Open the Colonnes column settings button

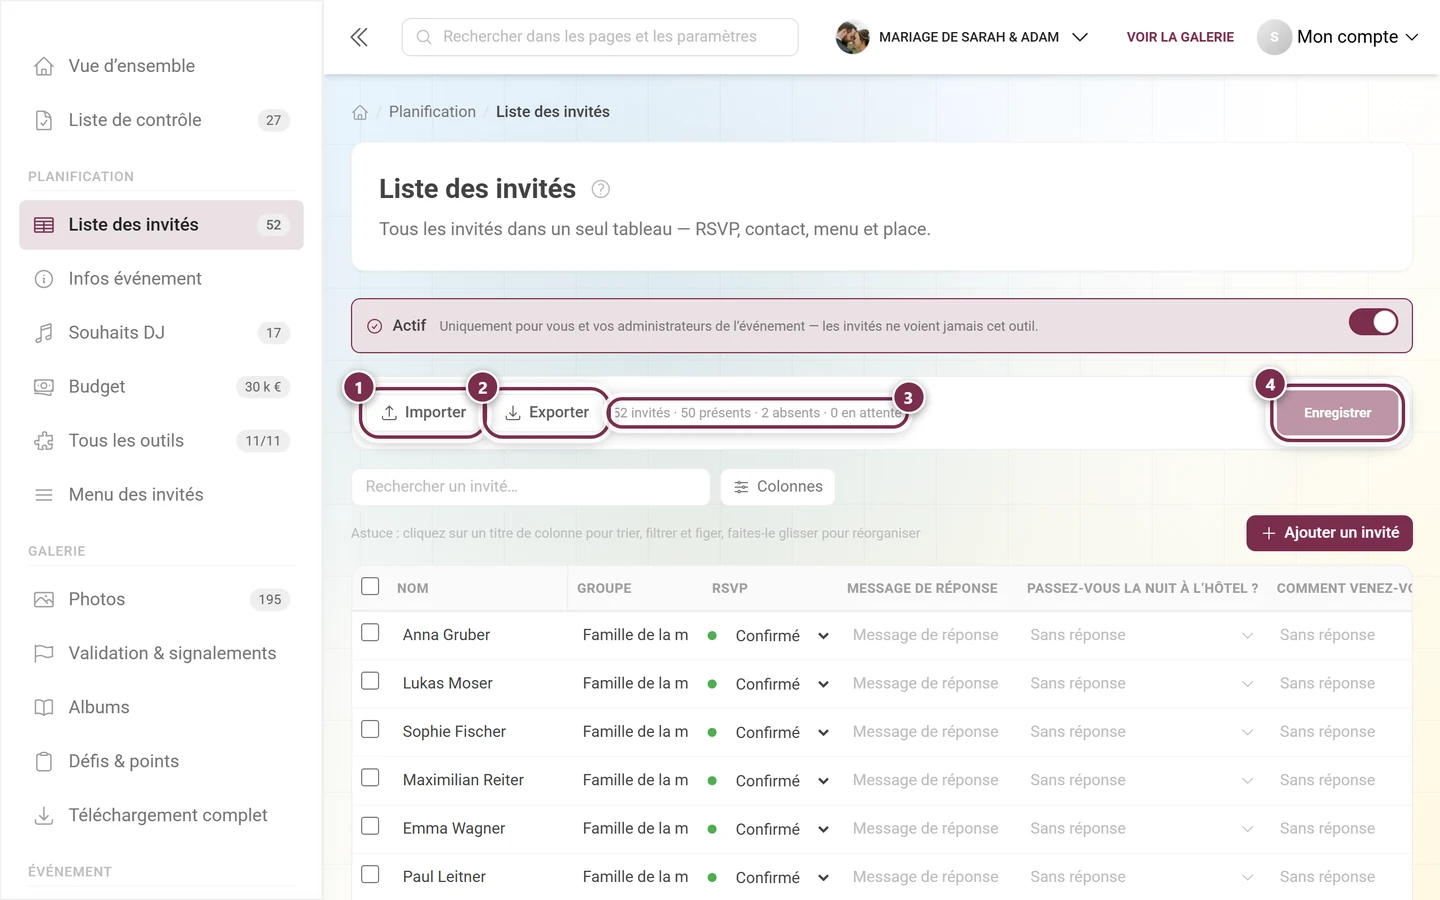click(x=778, y=487)
